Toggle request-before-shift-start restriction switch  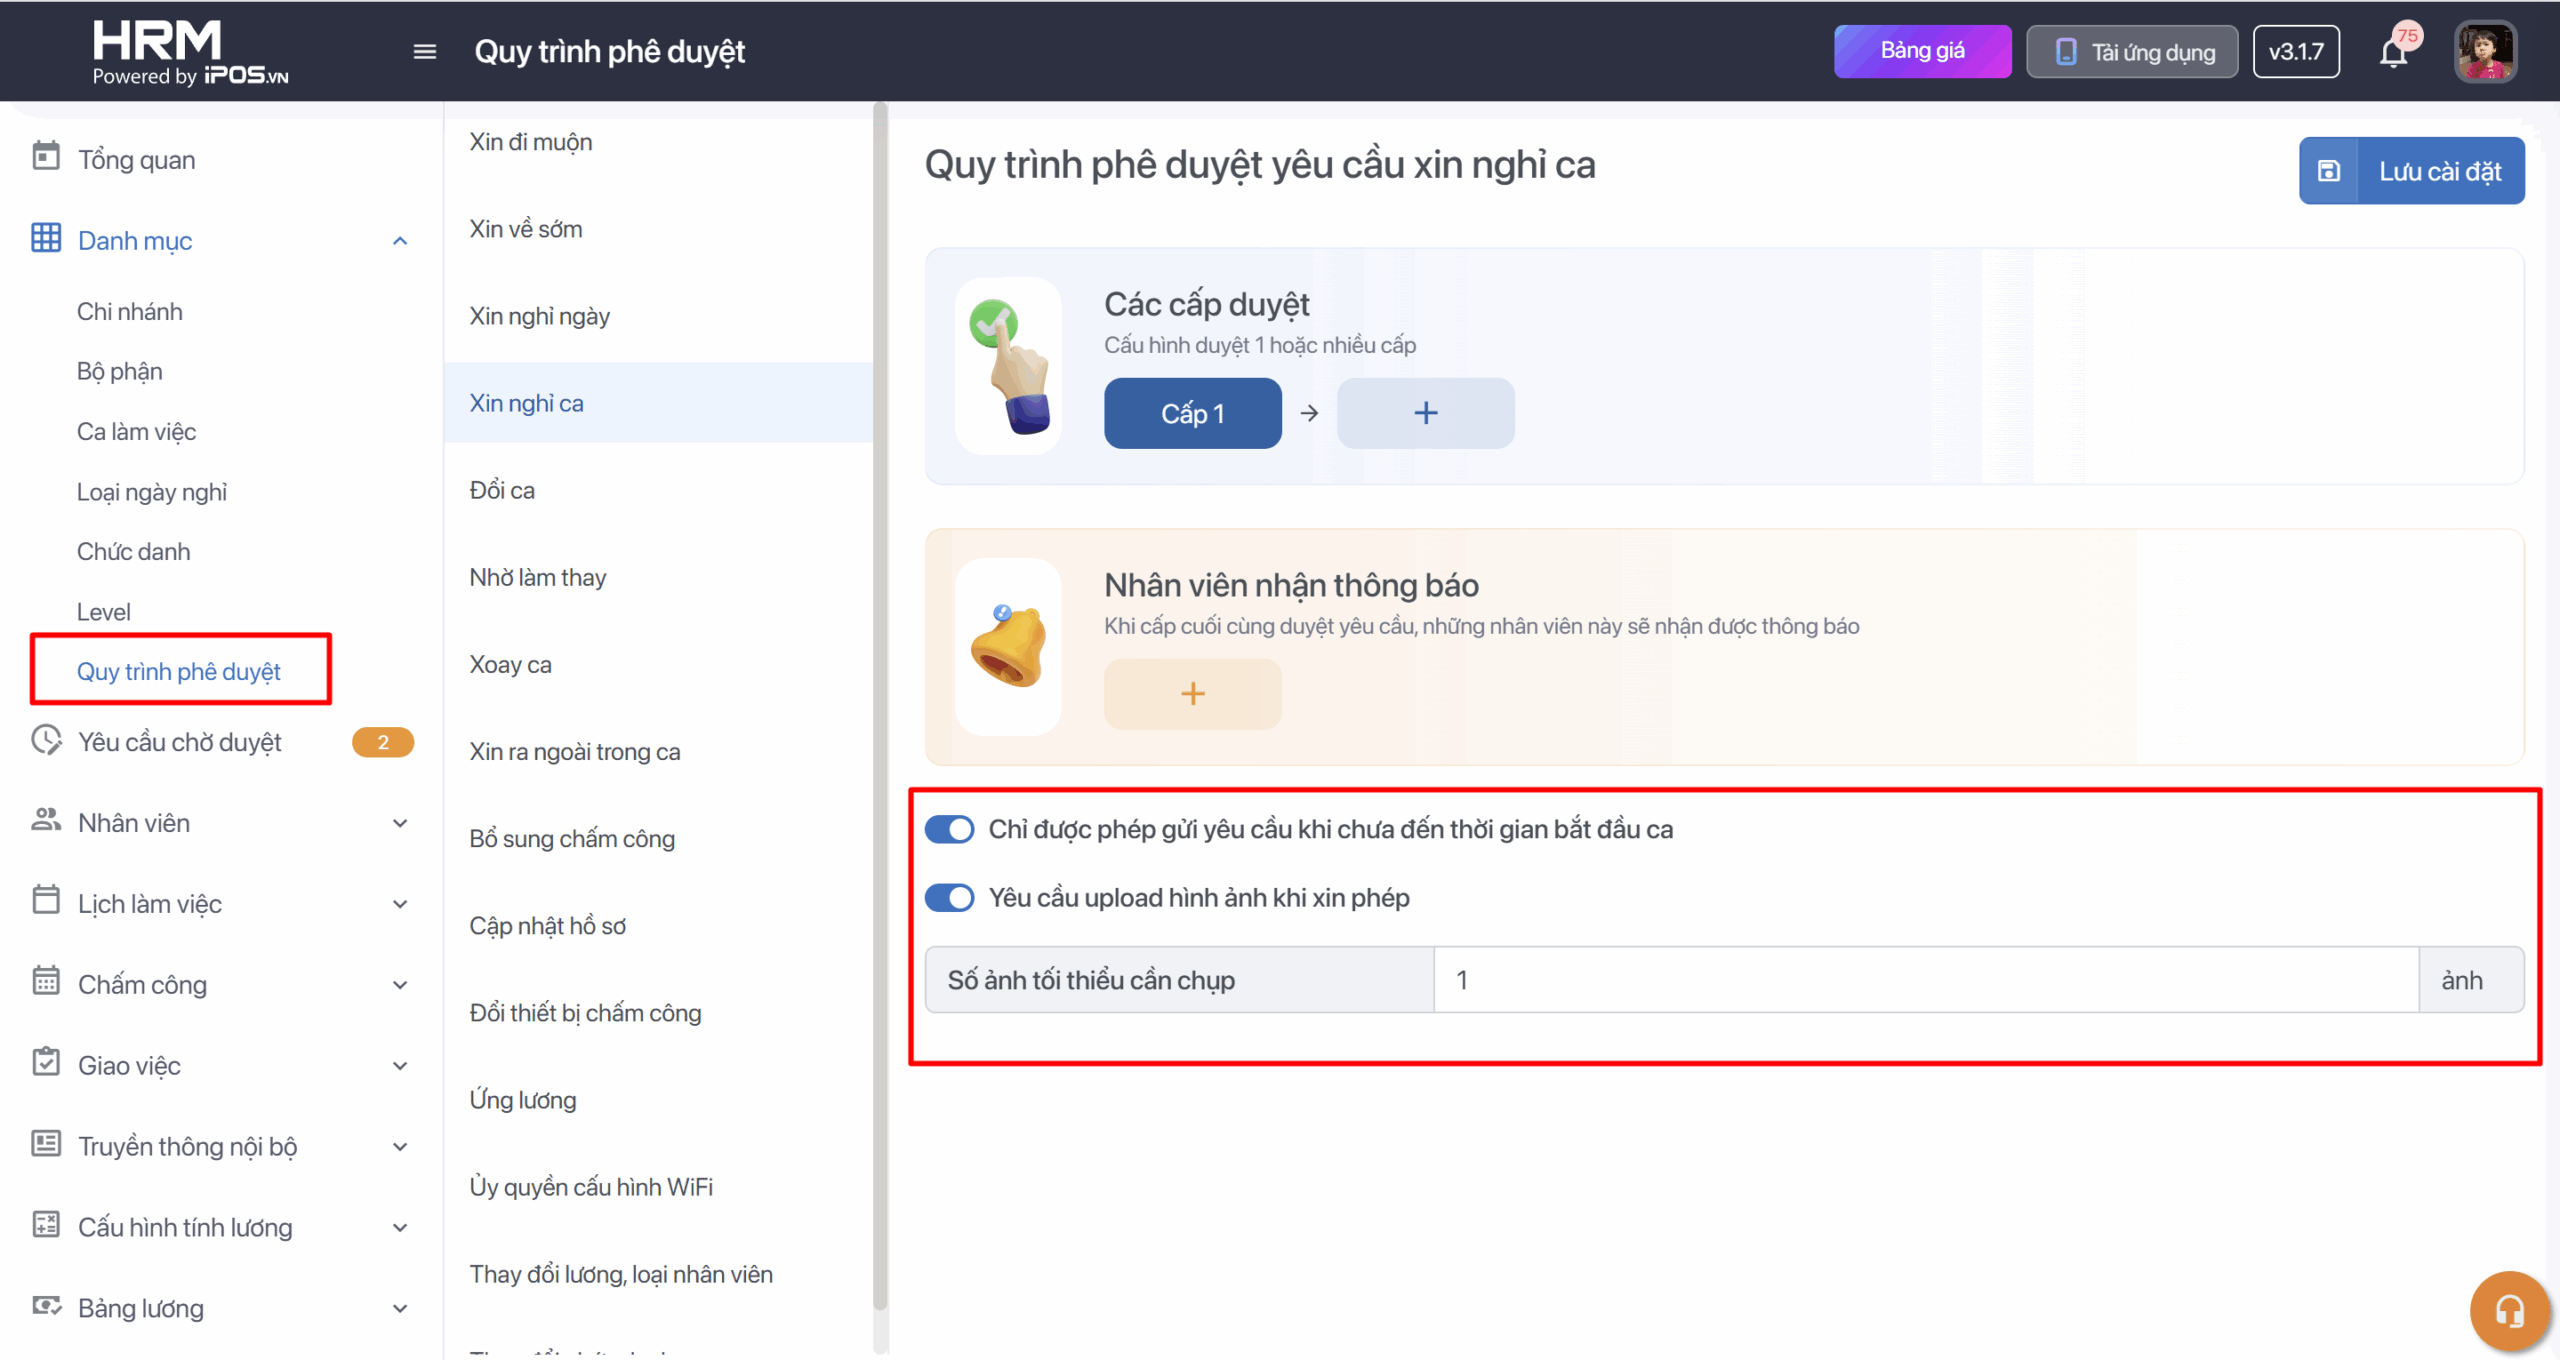949,829
